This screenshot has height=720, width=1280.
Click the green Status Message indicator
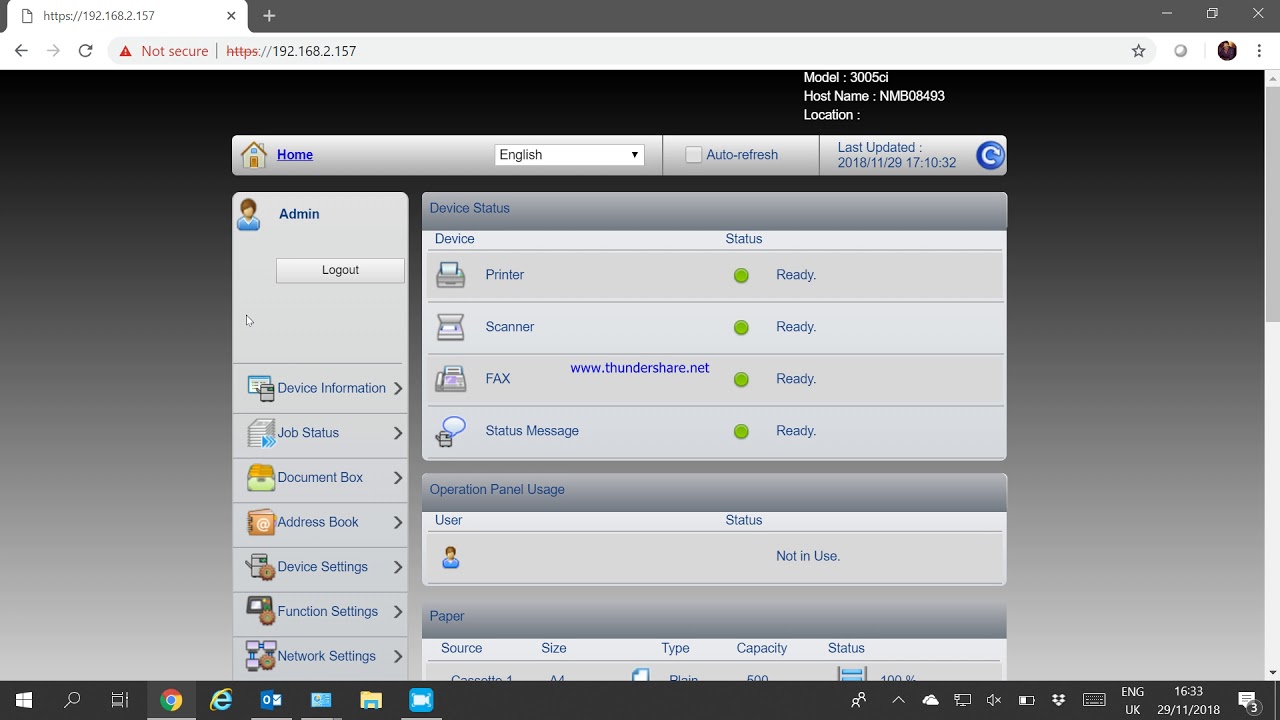click(741, 431)
